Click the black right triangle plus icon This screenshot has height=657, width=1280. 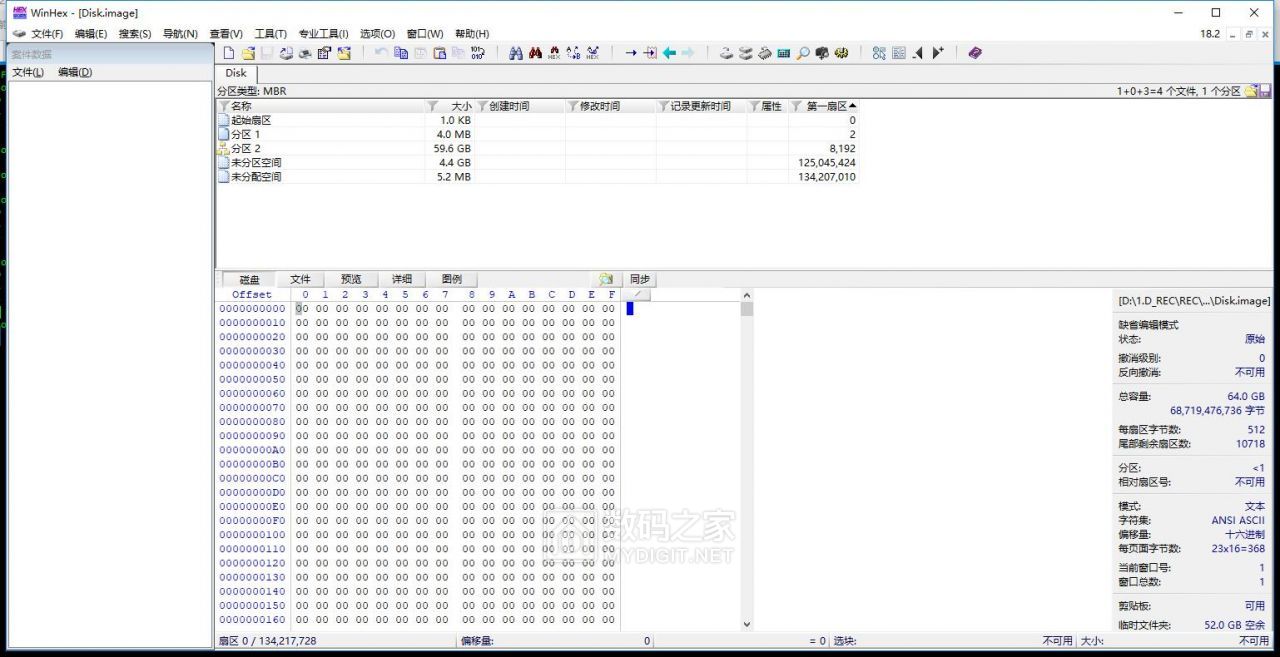[937, 53]
